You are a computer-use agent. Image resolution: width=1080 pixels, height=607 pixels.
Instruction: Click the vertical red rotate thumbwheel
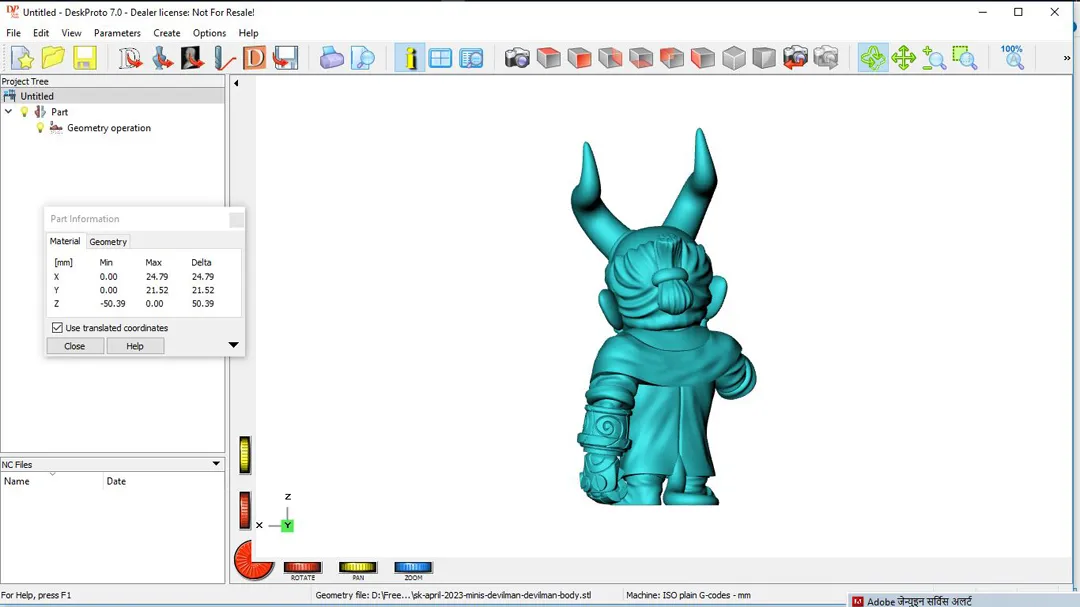(245, 511)
